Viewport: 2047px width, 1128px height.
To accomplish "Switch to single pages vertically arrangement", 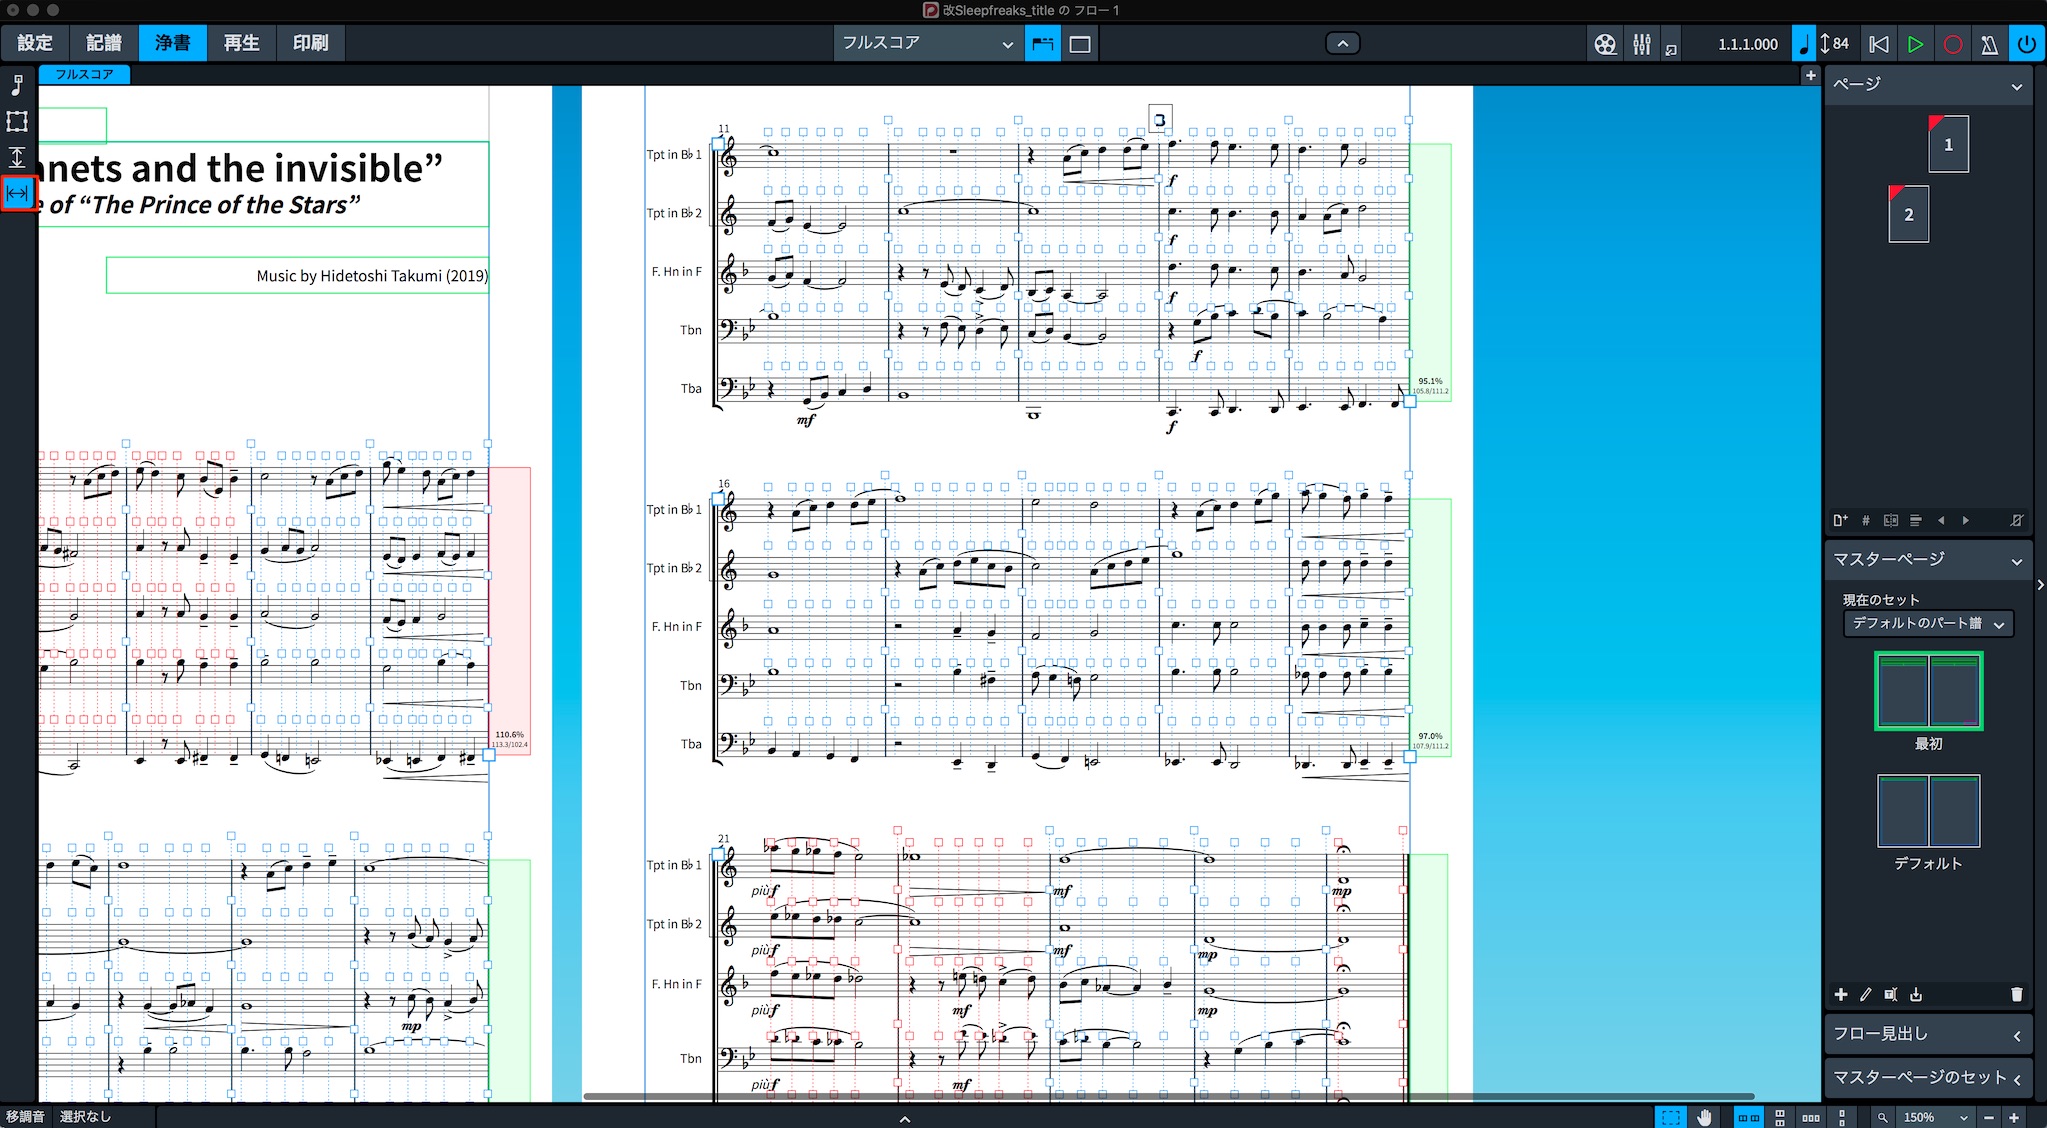I will click(x=1841, y=1118).
